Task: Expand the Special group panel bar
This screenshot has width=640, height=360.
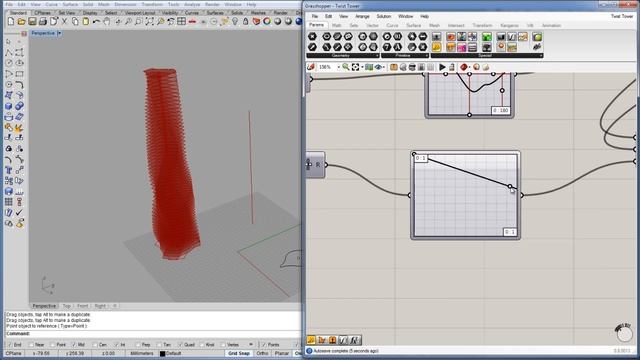Action: pyautogui.click(x=487, y=56)
